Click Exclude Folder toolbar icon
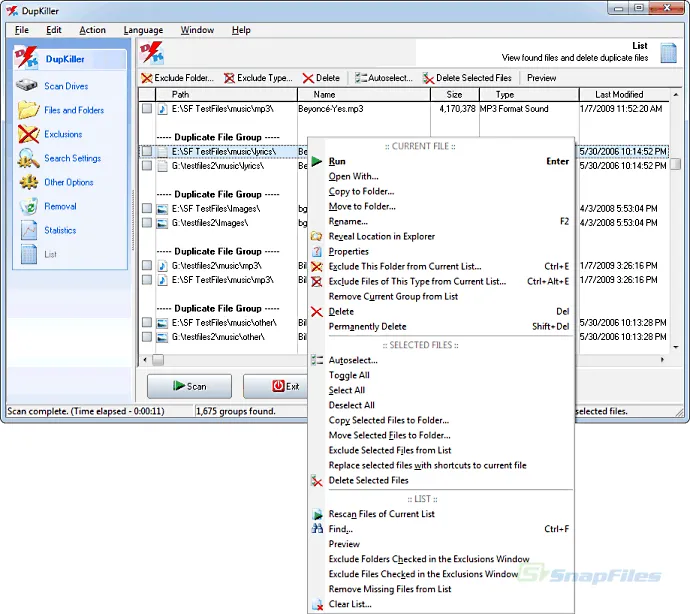Screen dimensions: 690x614 click(x=147, y=78)
